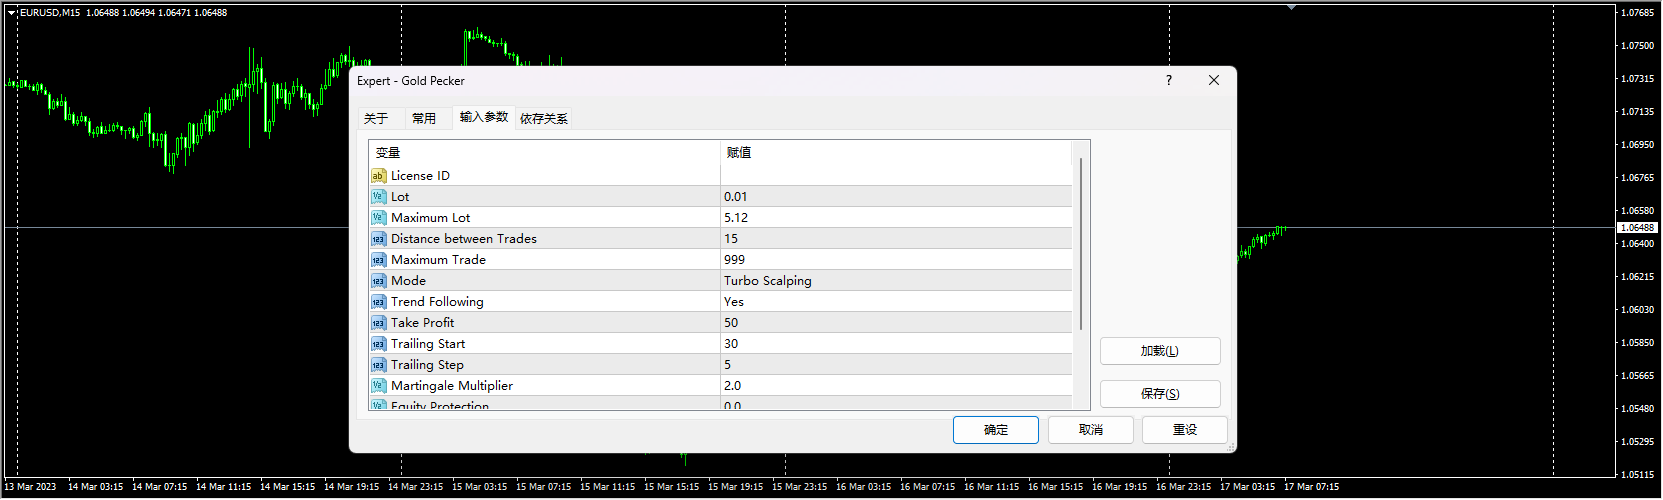Image resolution: width=1663 pixels, height=500 pixels.
Task: Select the Lot variable name
Action: tap(400, 197)
